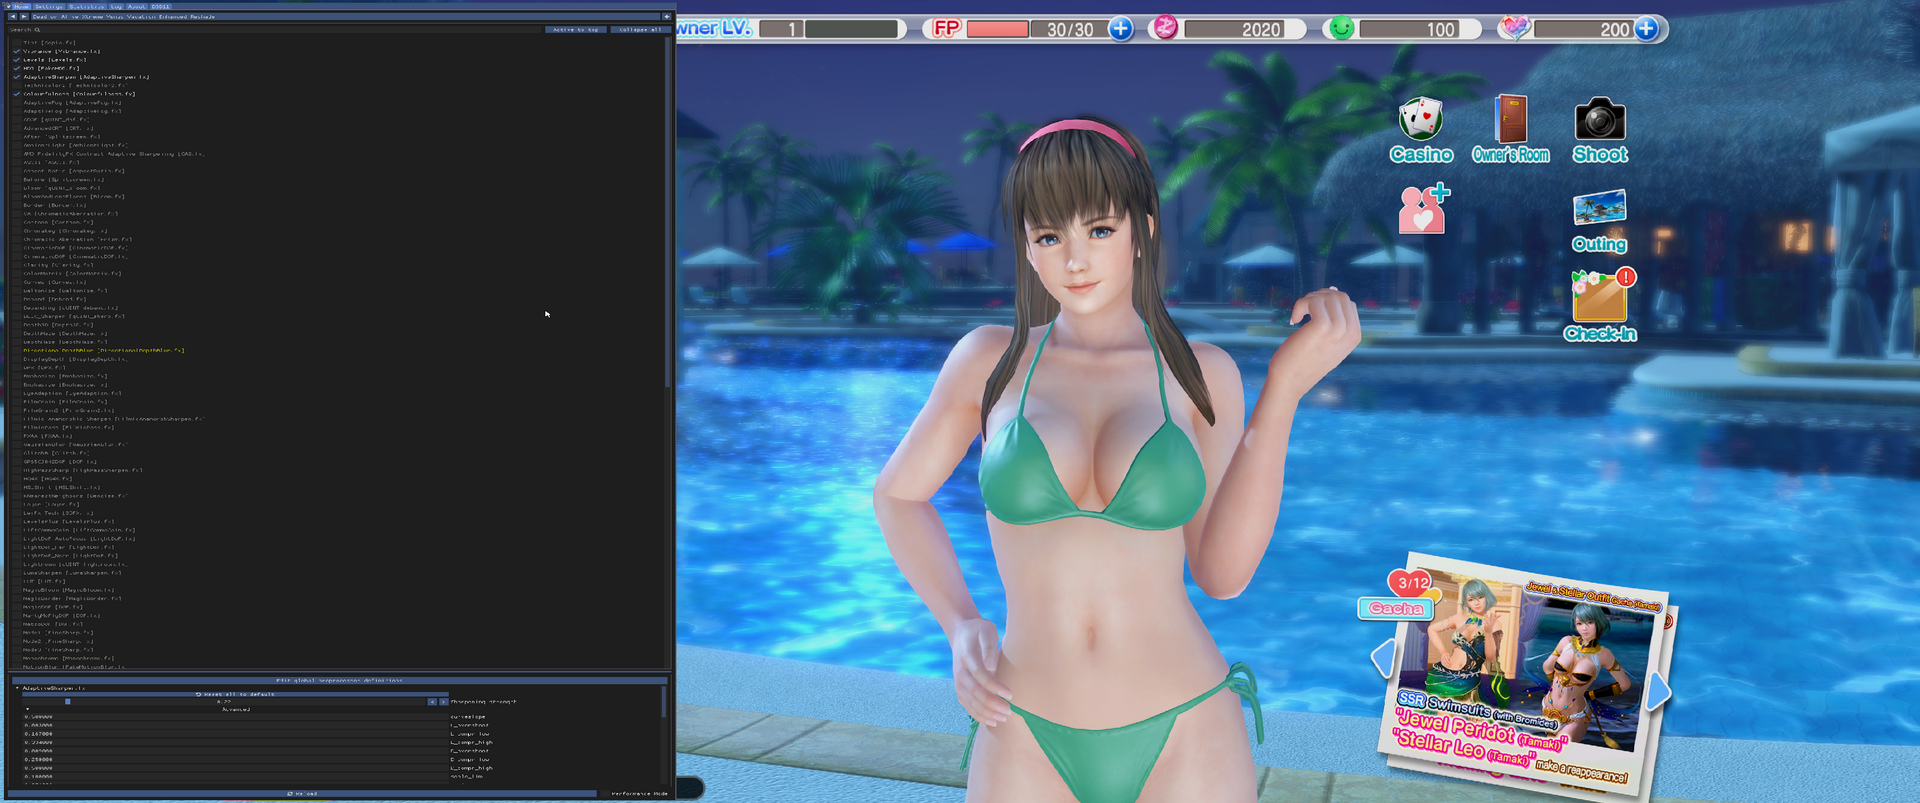
Task: Click the variable settings panel scrollbar
Action: point(663,702)
